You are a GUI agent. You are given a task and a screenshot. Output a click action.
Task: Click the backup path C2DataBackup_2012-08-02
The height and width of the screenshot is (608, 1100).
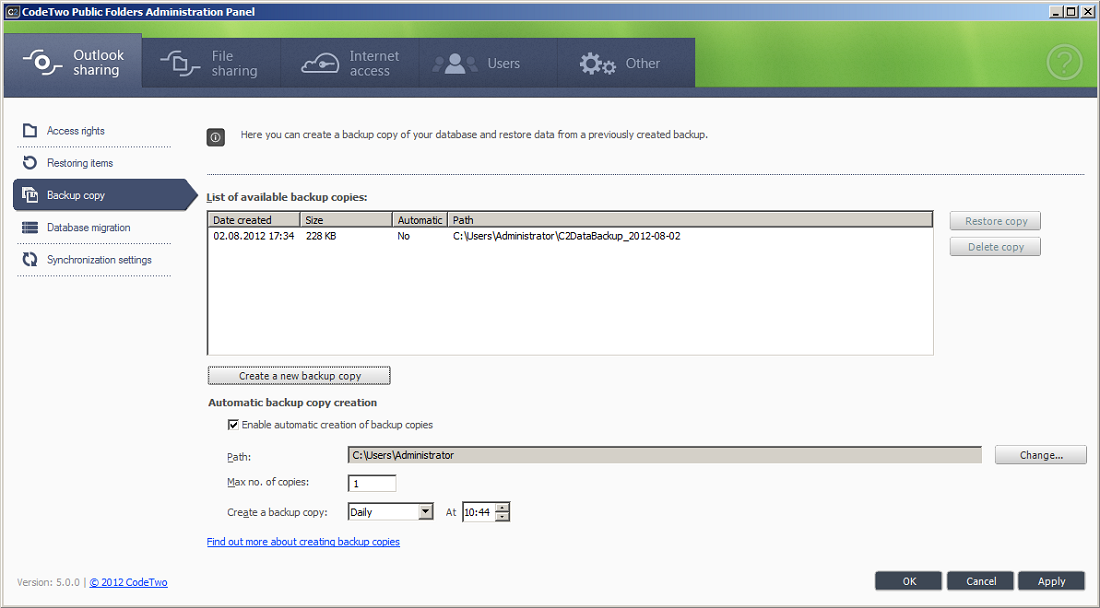[x=566, y=236]
